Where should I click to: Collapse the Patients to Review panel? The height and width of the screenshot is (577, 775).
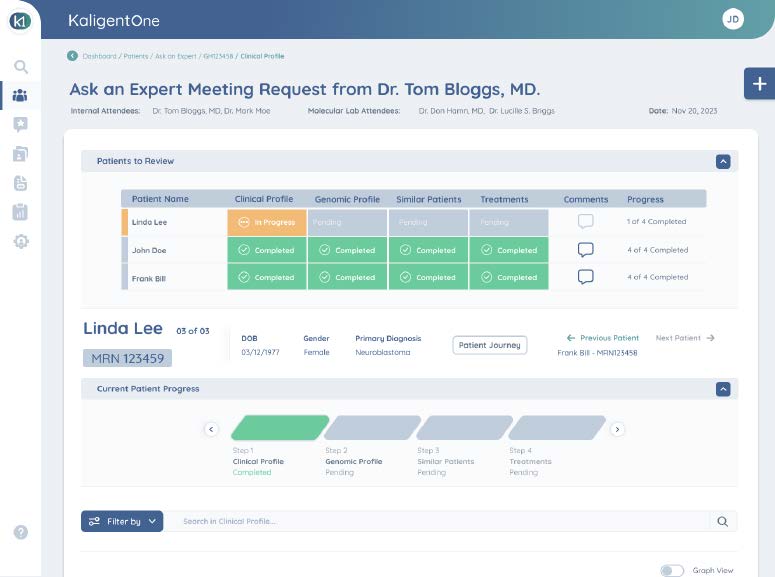[x=723, y=161]
